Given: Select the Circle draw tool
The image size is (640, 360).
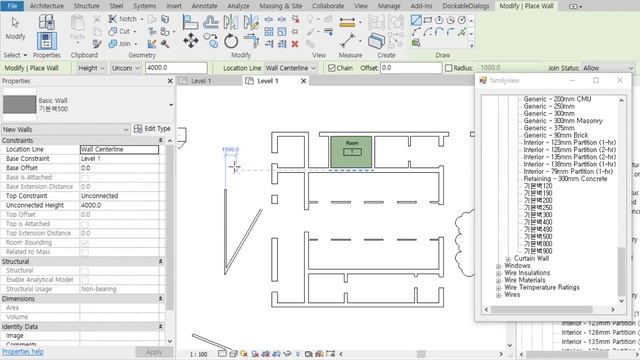Looking at the screenshot, I should [462, 20].
